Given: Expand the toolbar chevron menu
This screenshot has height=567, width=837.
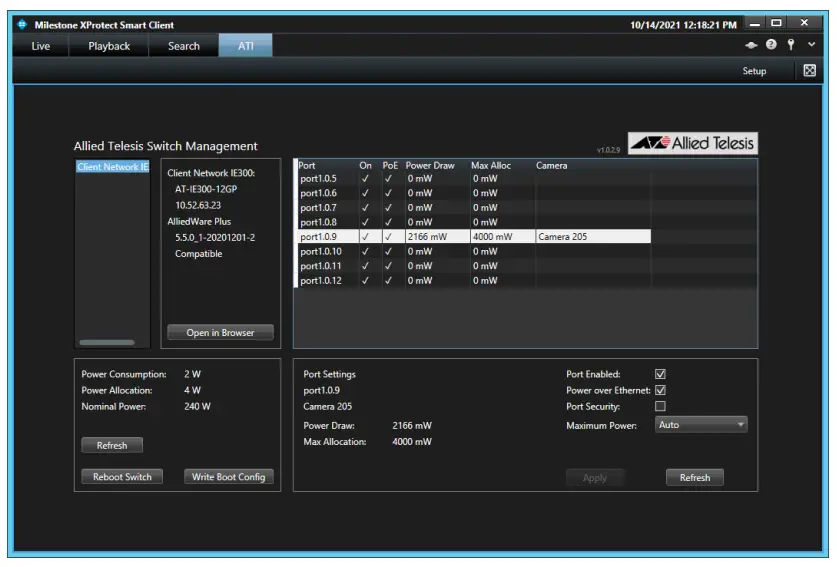Looking at the screenshot, I should (811, 45).
